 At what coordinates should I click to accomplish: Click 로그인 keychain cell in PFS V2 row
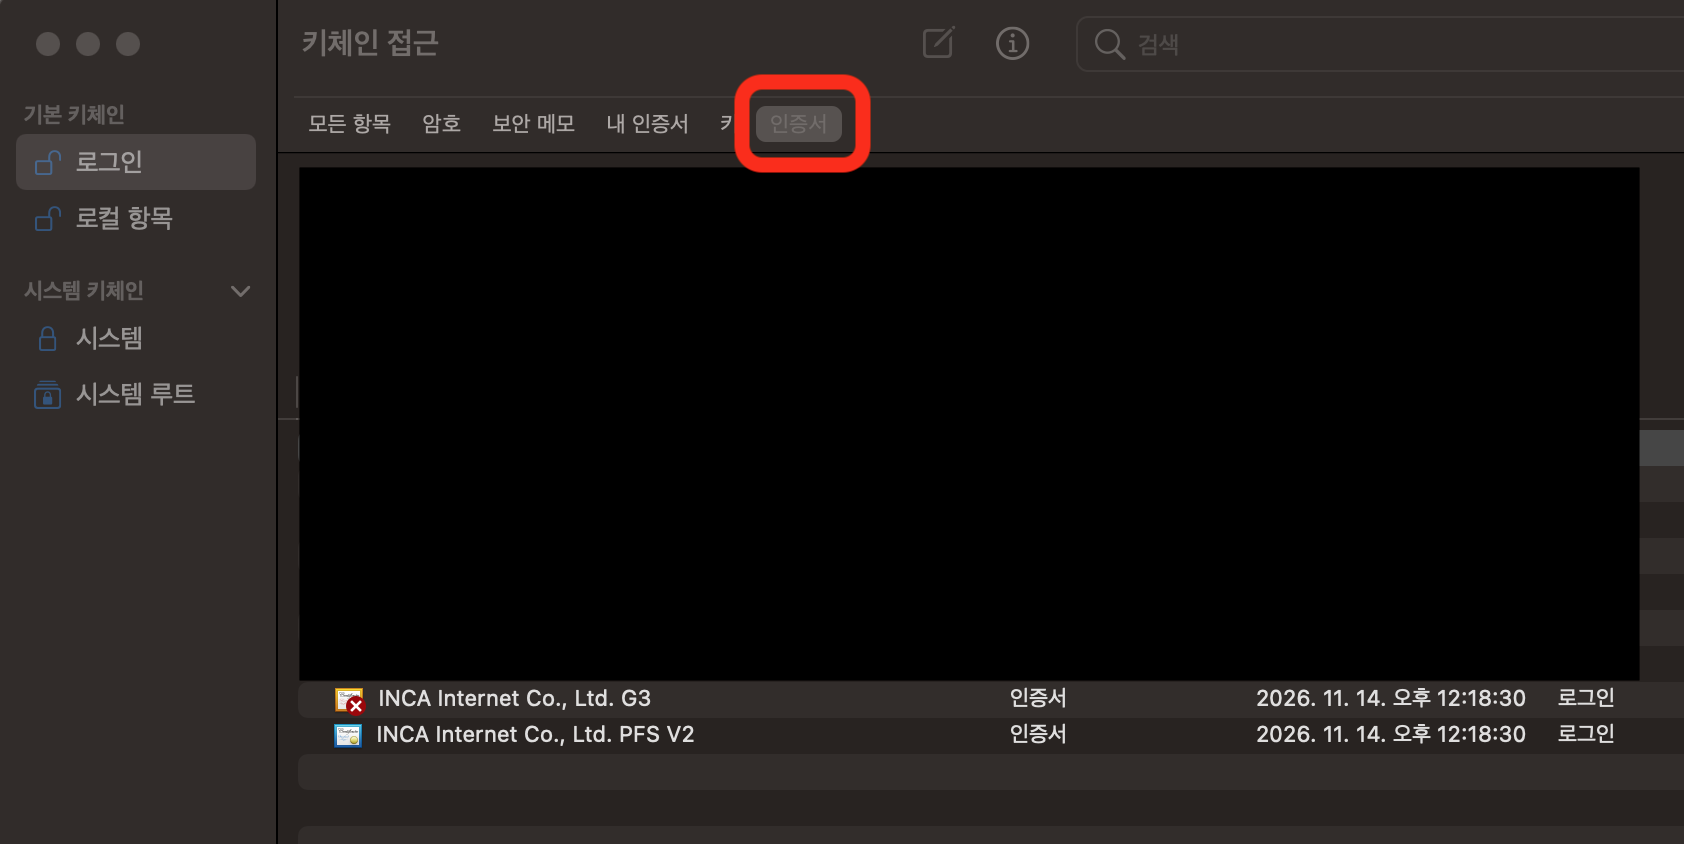tap(1586, 734)
